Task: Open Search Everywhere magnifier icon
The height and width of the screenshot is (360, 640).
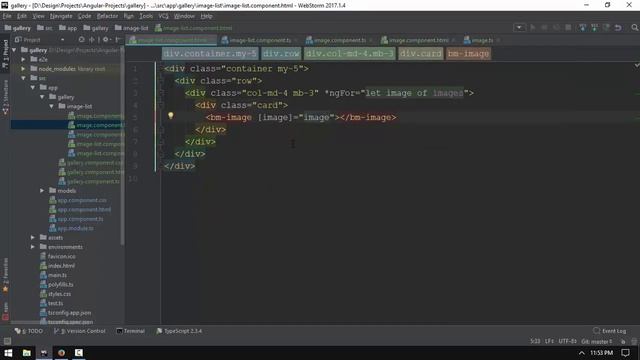Action: (x=634, y=28)
